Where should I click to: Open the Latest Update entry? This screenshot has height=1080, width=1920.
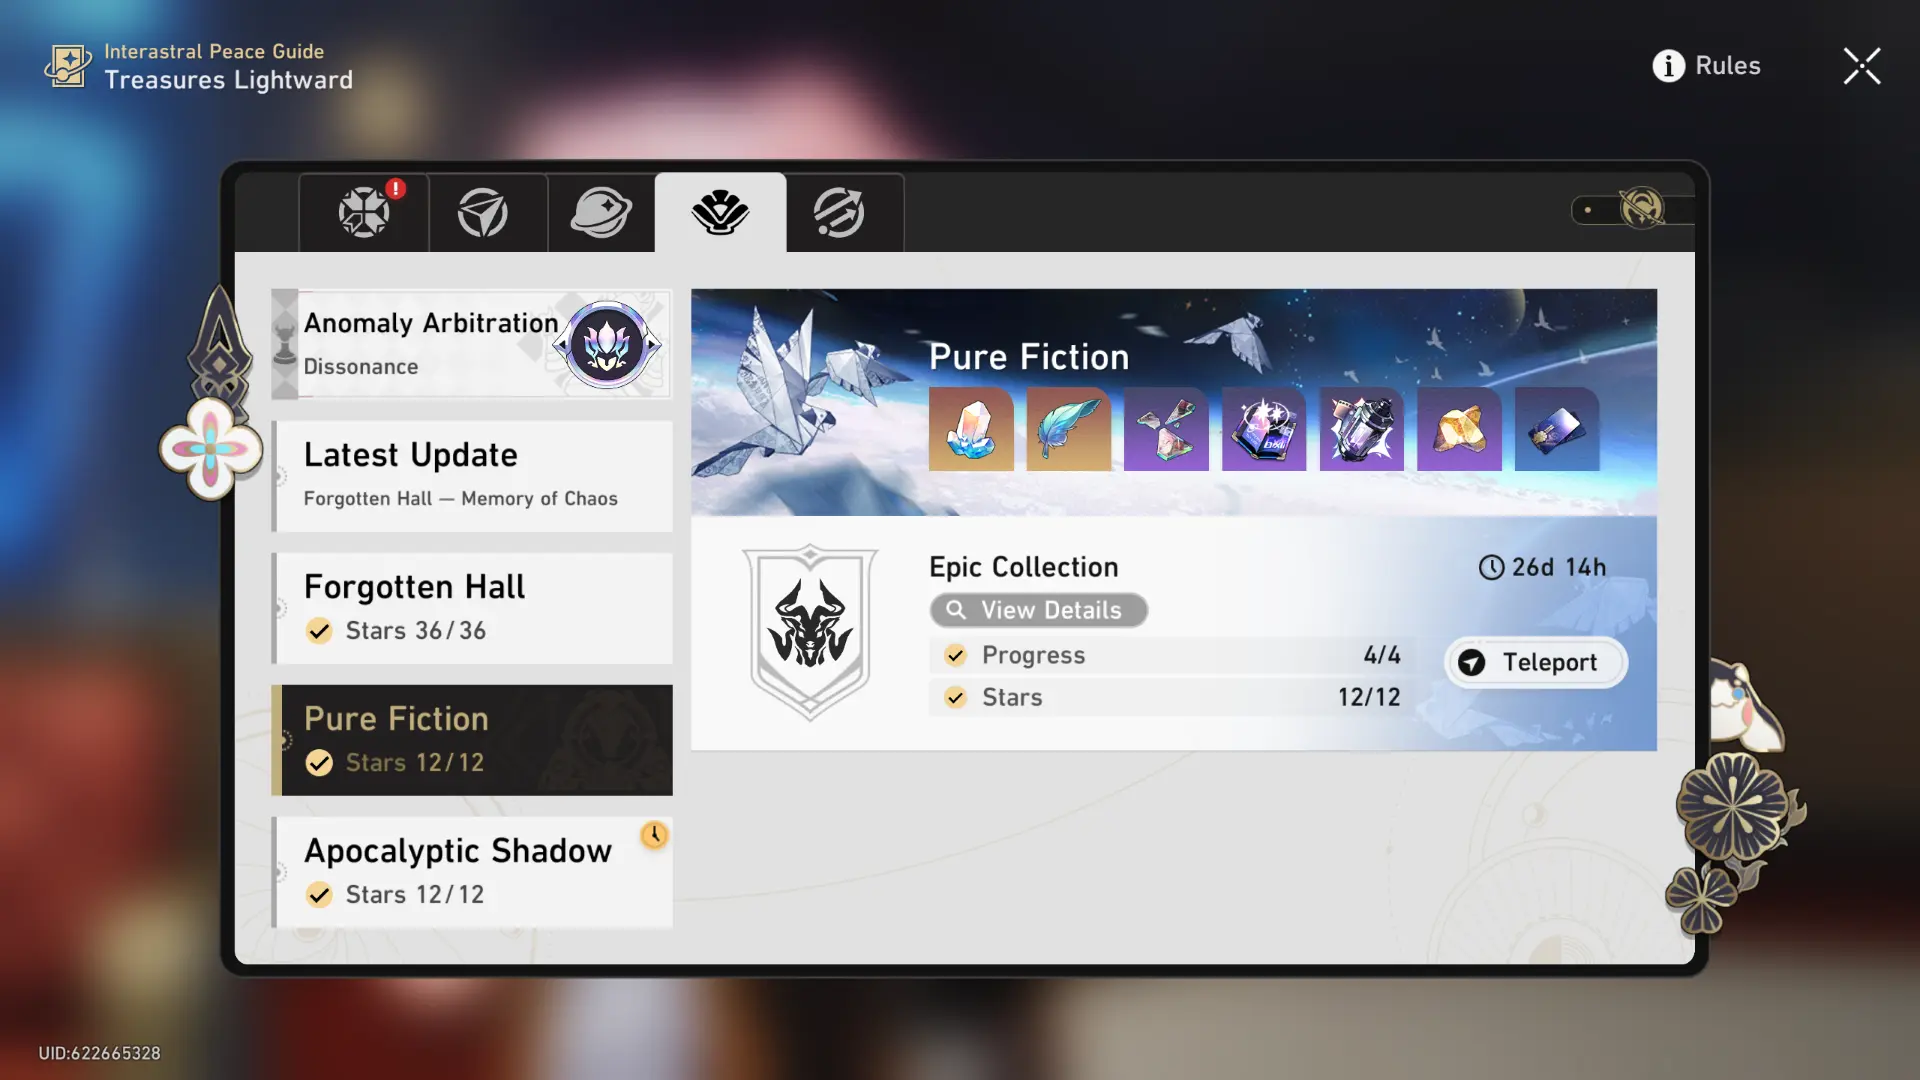472,476
